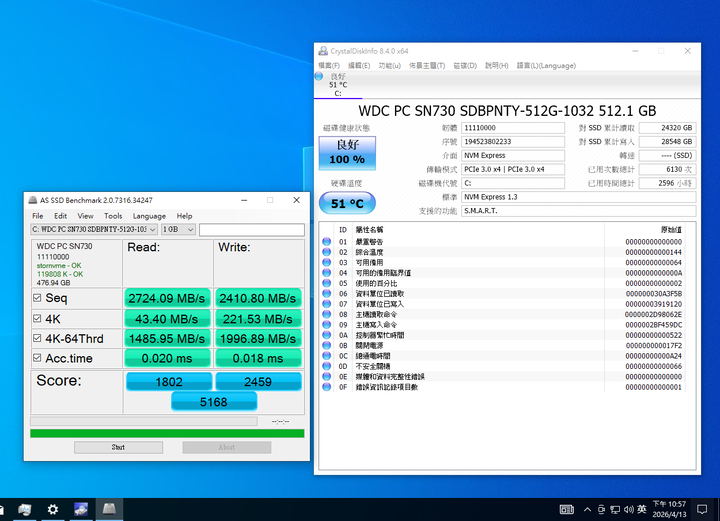
Task: Click the status circle for SMART ID 05
Action: pos(326,283)
